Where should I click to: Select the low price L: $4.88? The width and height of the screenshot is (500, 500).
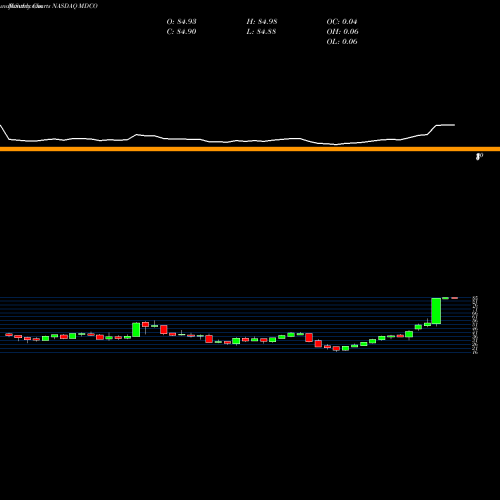pyautogui.click(x=261, y=32)
